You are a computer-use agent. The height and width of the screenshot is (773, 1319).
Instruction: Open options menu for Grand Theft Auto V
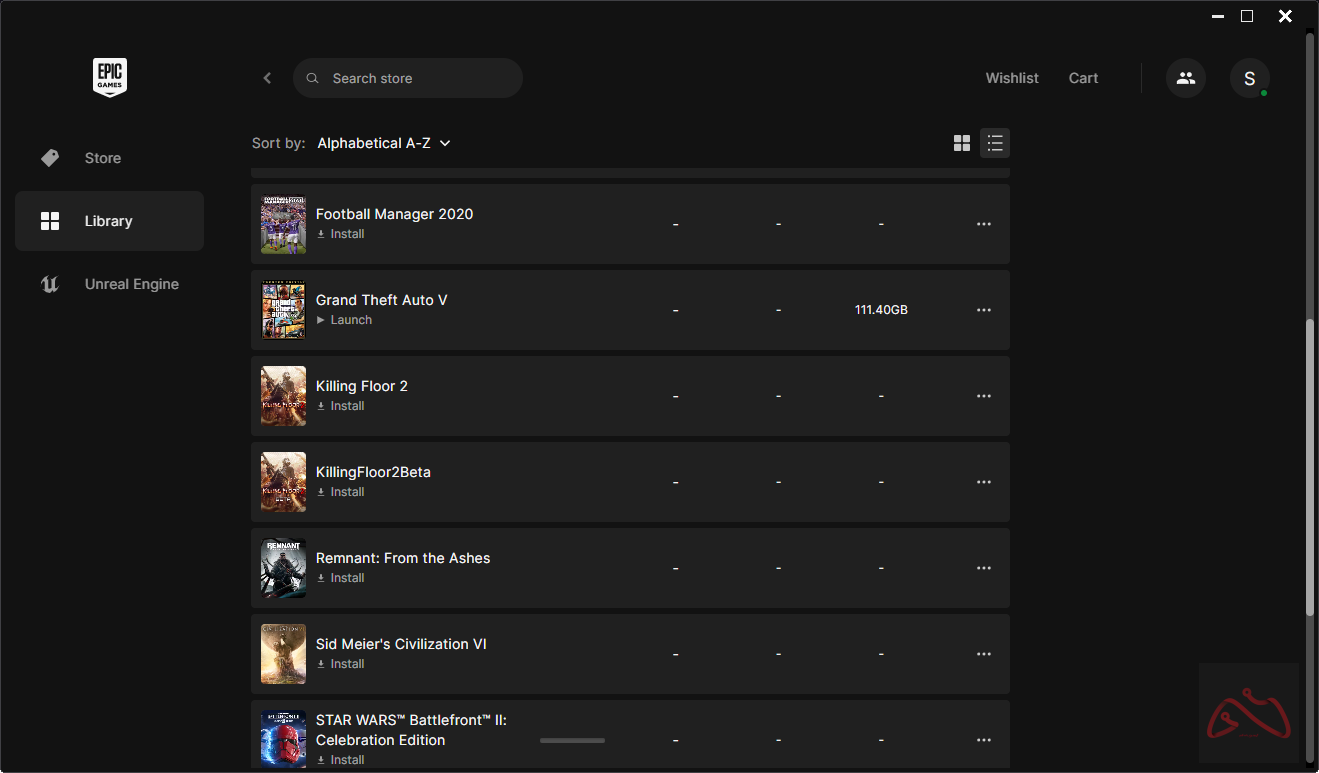tap(983, 310)
